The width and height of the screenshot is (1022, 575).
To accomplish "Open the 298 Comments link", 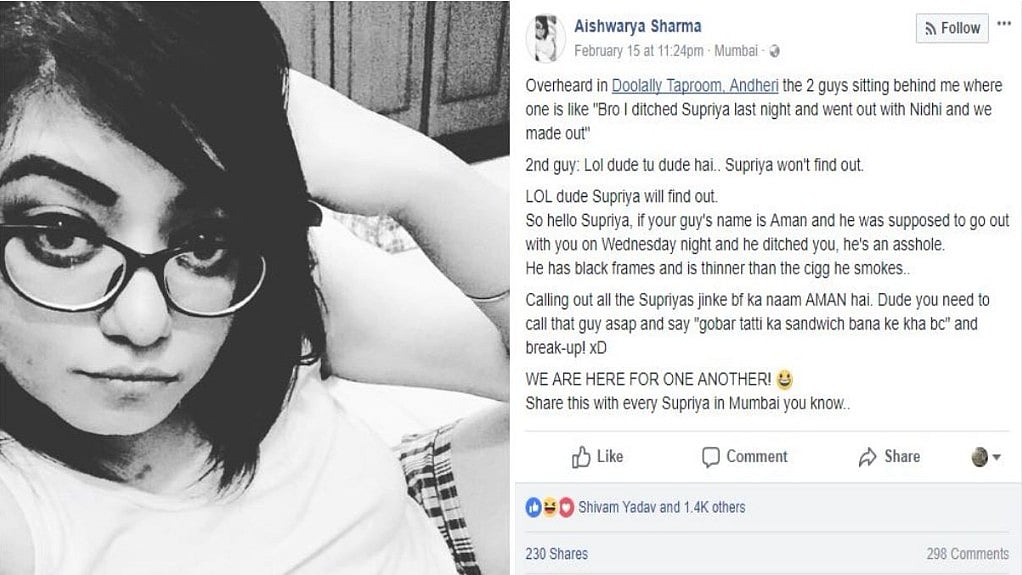I will (x=967, y=553).
